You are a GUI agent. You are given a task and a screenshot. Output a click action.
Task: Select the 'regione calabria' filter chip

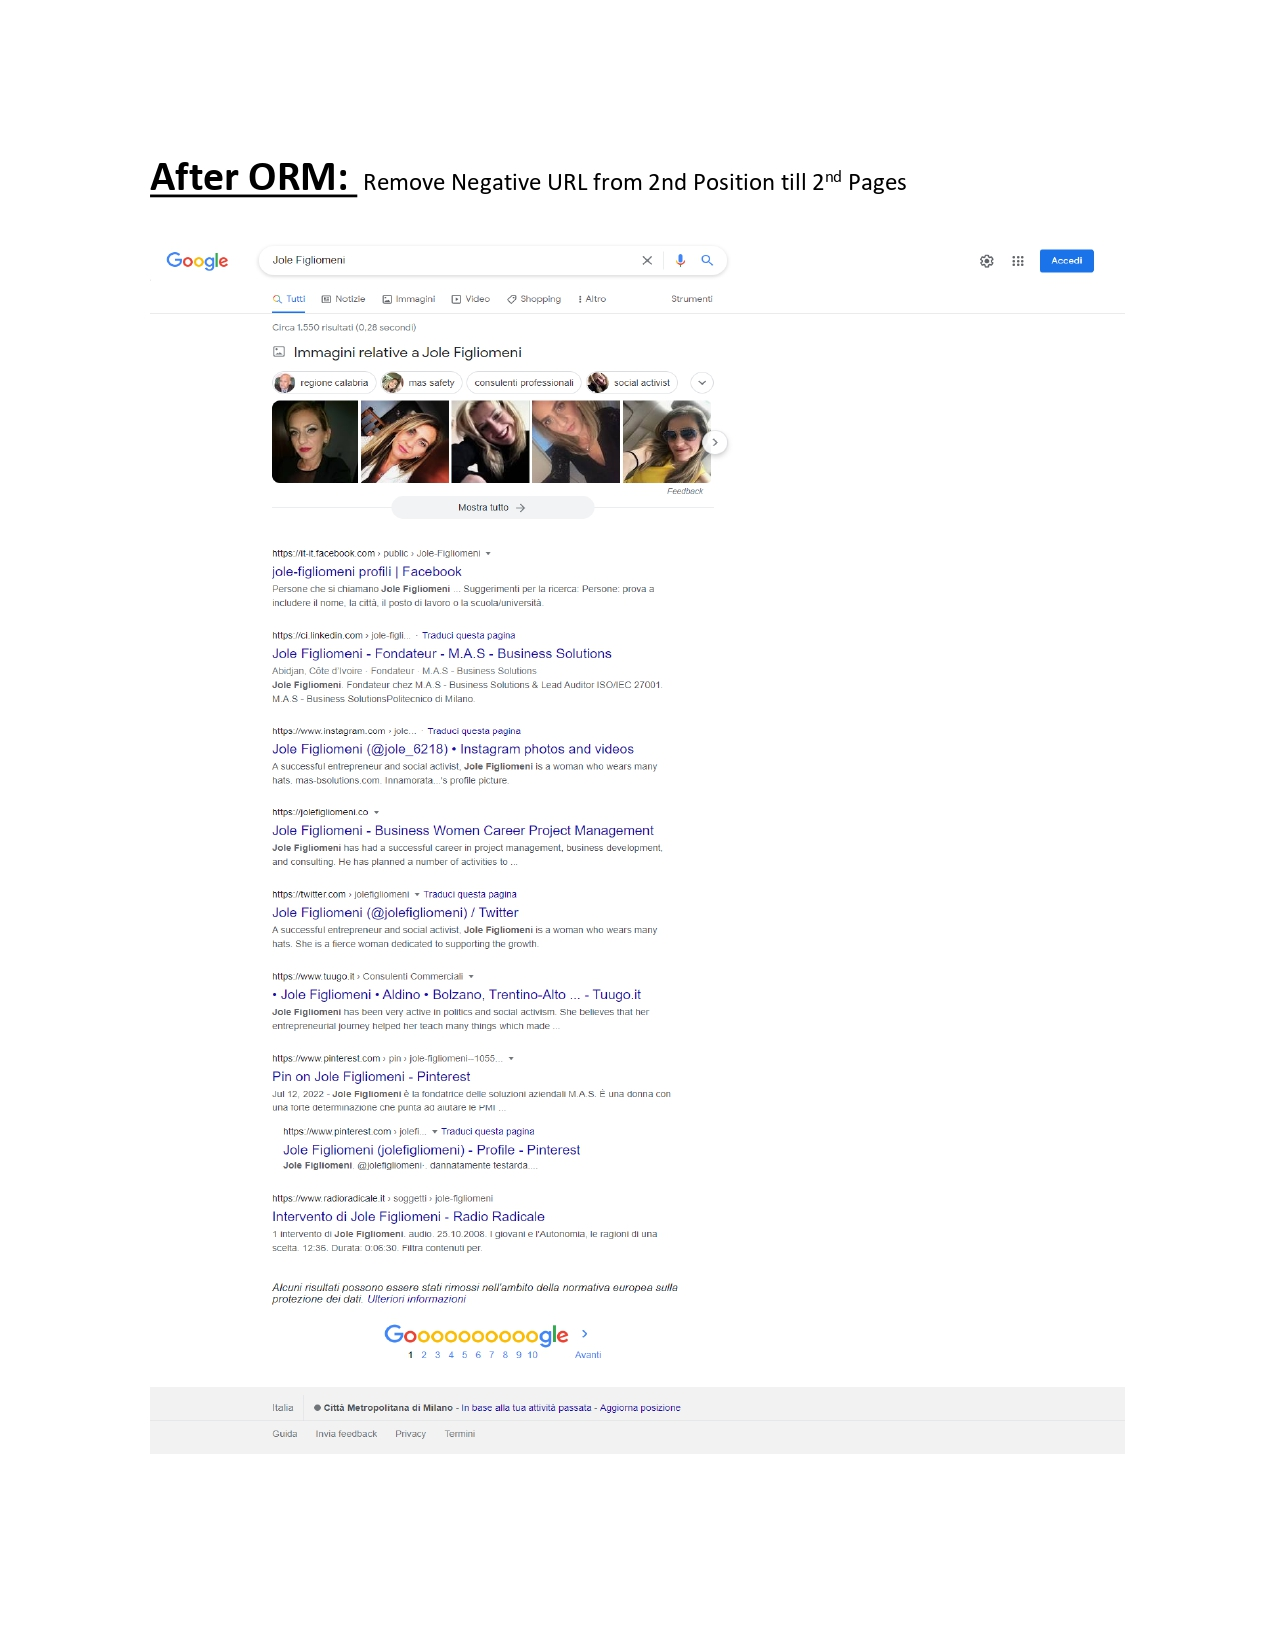pos(323,383)
